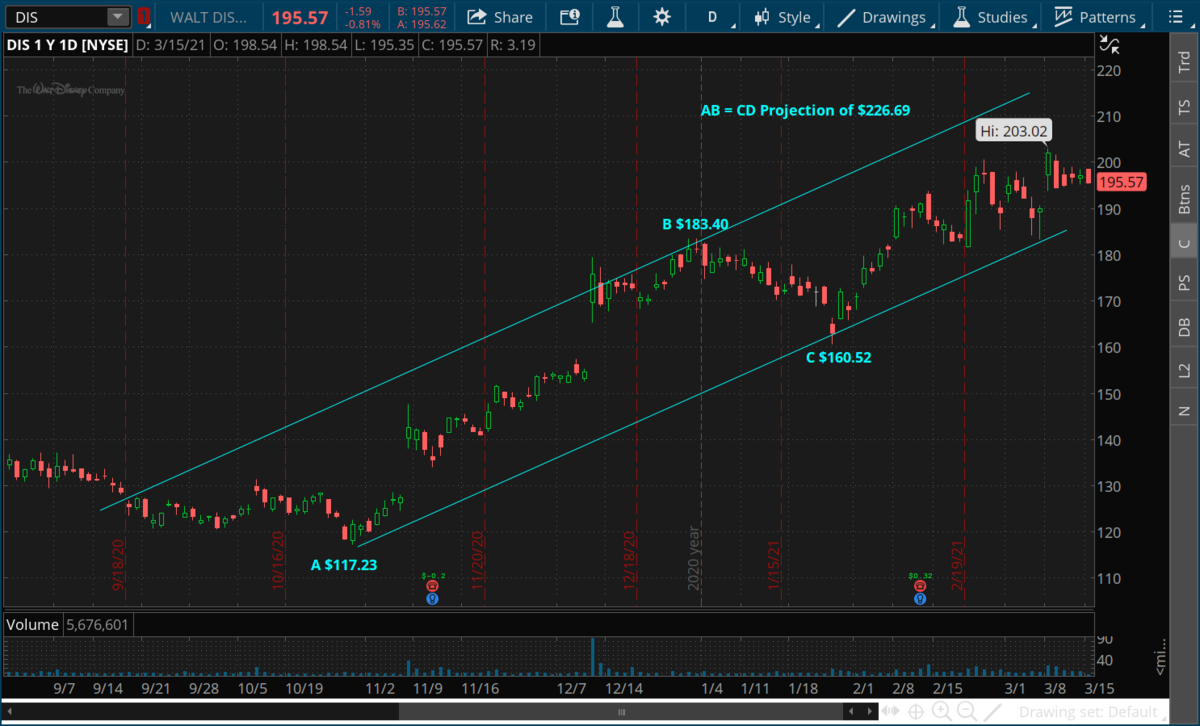Click the 195.57 price tag on axis

(1120, 182)
